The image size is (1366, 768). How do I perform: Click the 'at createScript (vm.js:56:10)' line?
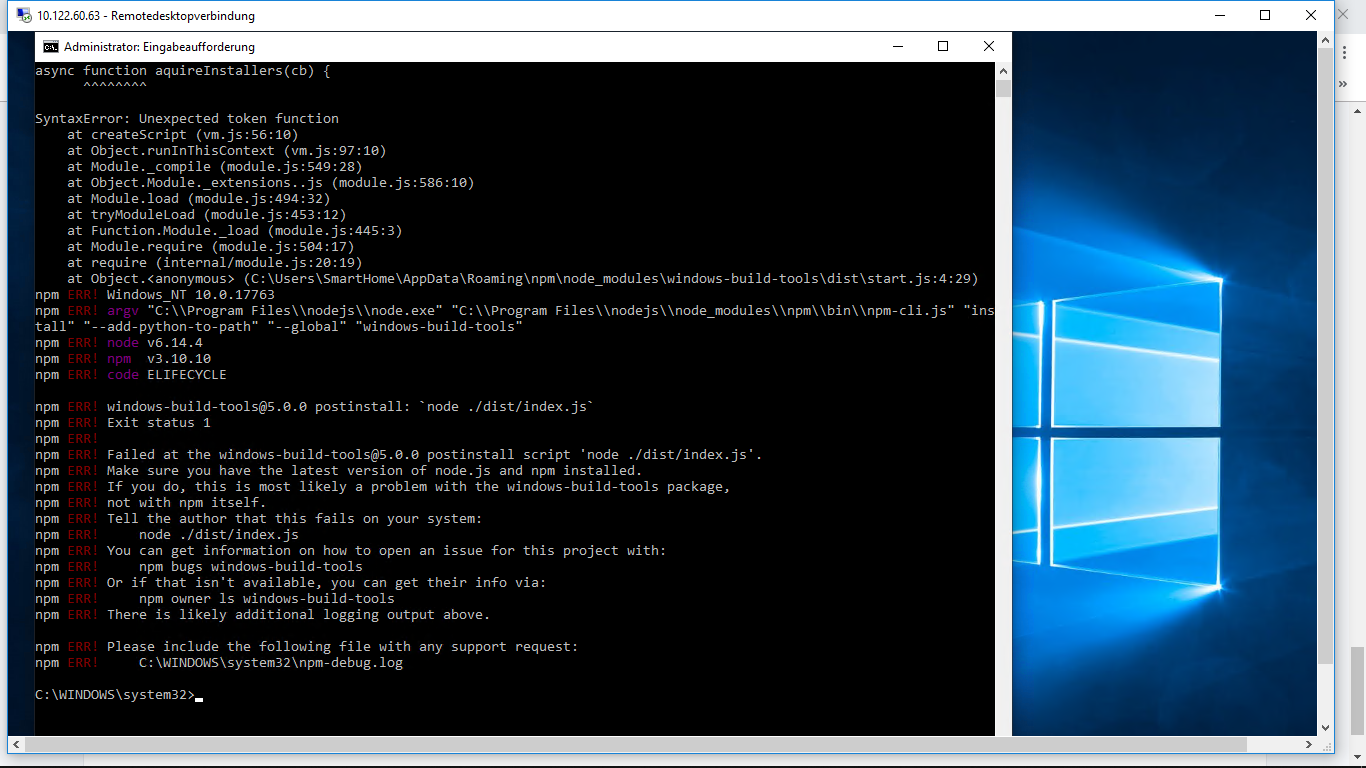coord(183,135)
